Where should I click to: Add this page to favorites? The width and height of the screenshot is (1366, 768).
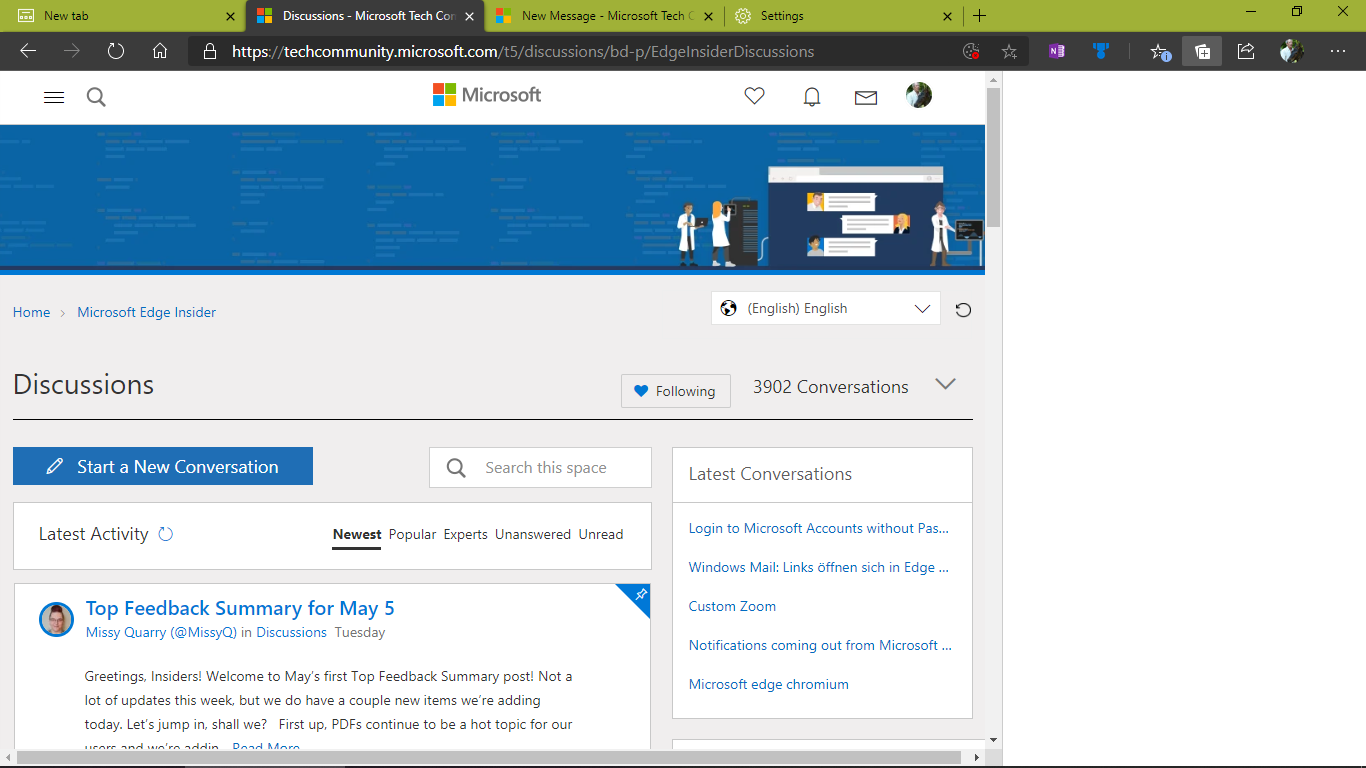coord(1010,51)
